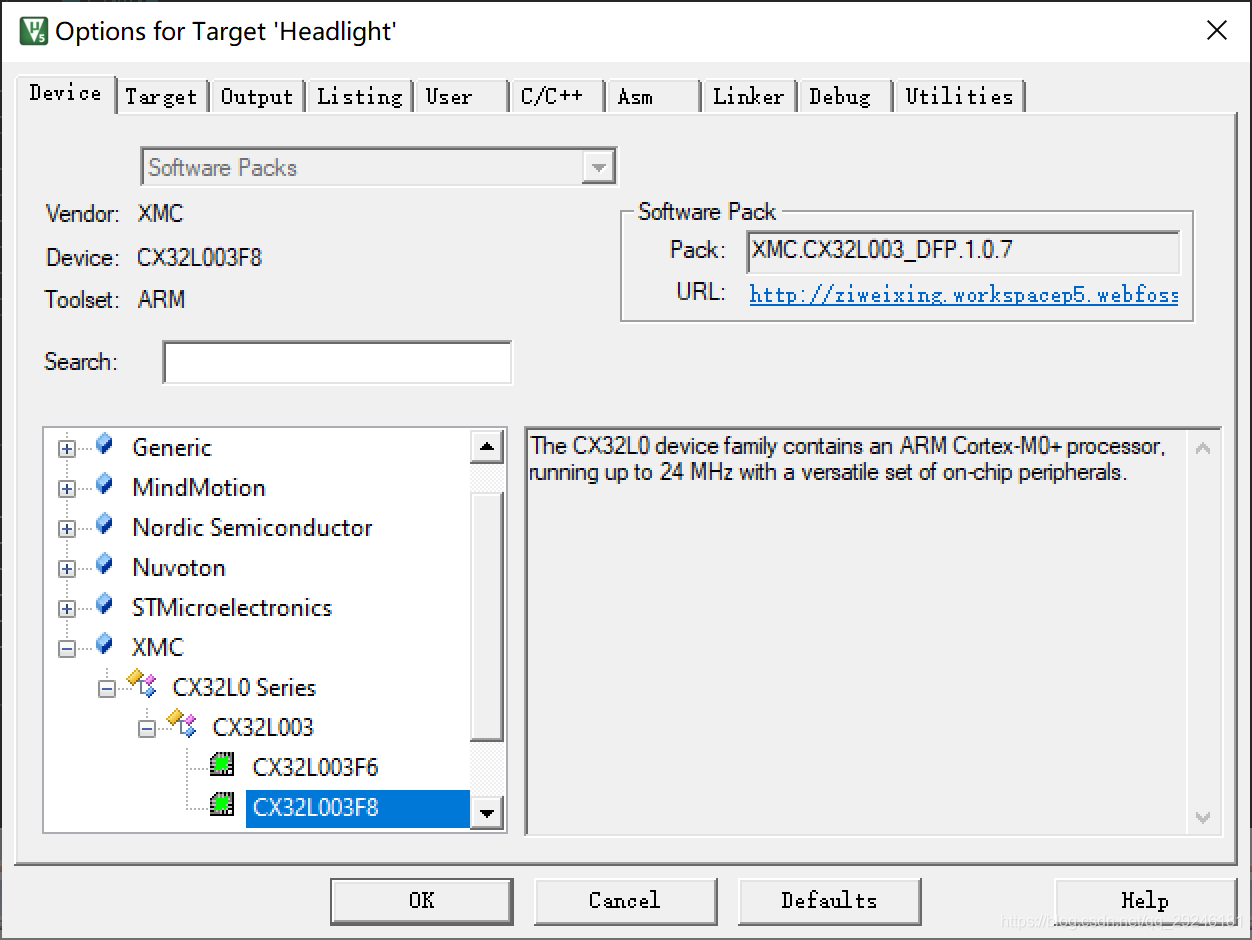The width and height of the screenshot is (1252, 940).
Task: Click description pane scrollbar down arrow
Action: pyautogui.click(x=1203, y=817)
